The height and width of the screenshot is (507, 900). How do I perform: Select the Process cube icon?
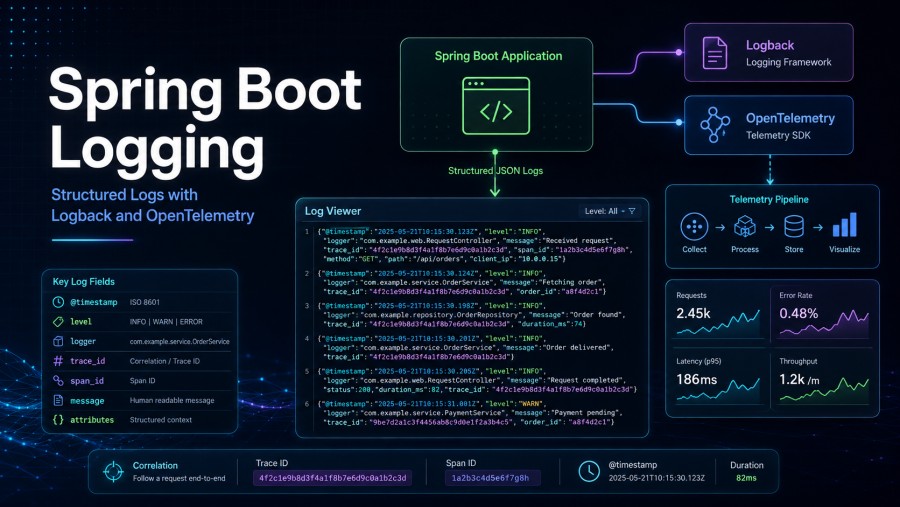(x=744, y=227)
